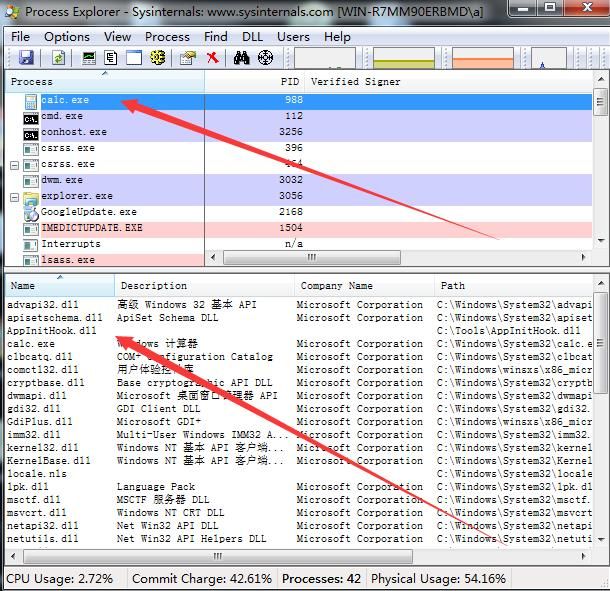Click the process list down scroll arrow
The width and height of the screenshot is (610, 591).
click(601, 240)
